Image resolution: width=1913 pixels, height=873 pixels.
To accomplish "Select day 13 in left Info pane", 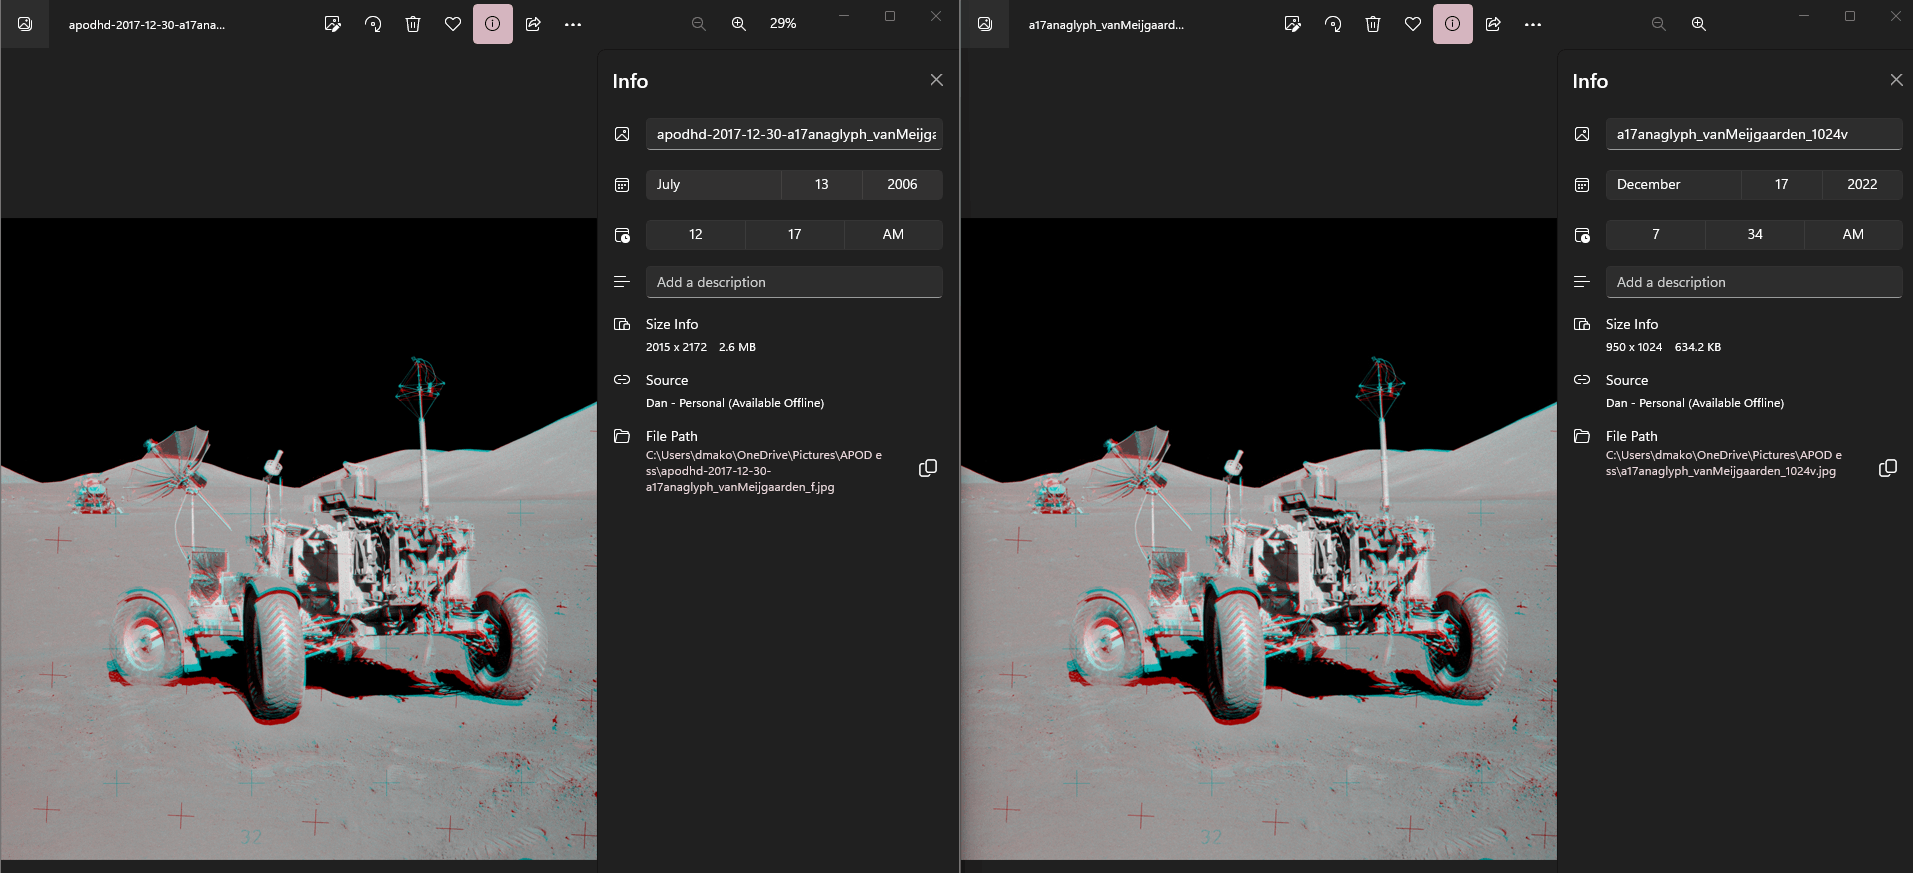I will [x=822, y=184].
